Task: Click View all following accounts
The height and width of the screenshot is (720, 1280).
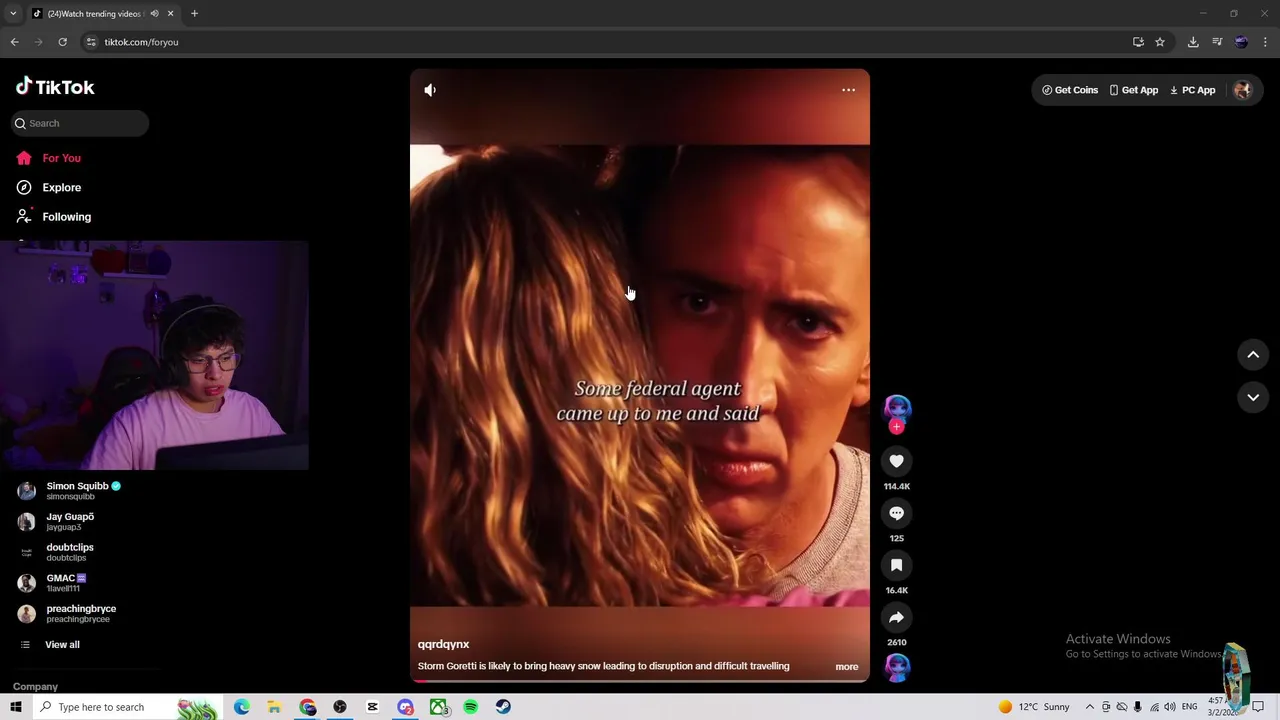Action: [50, 645]
